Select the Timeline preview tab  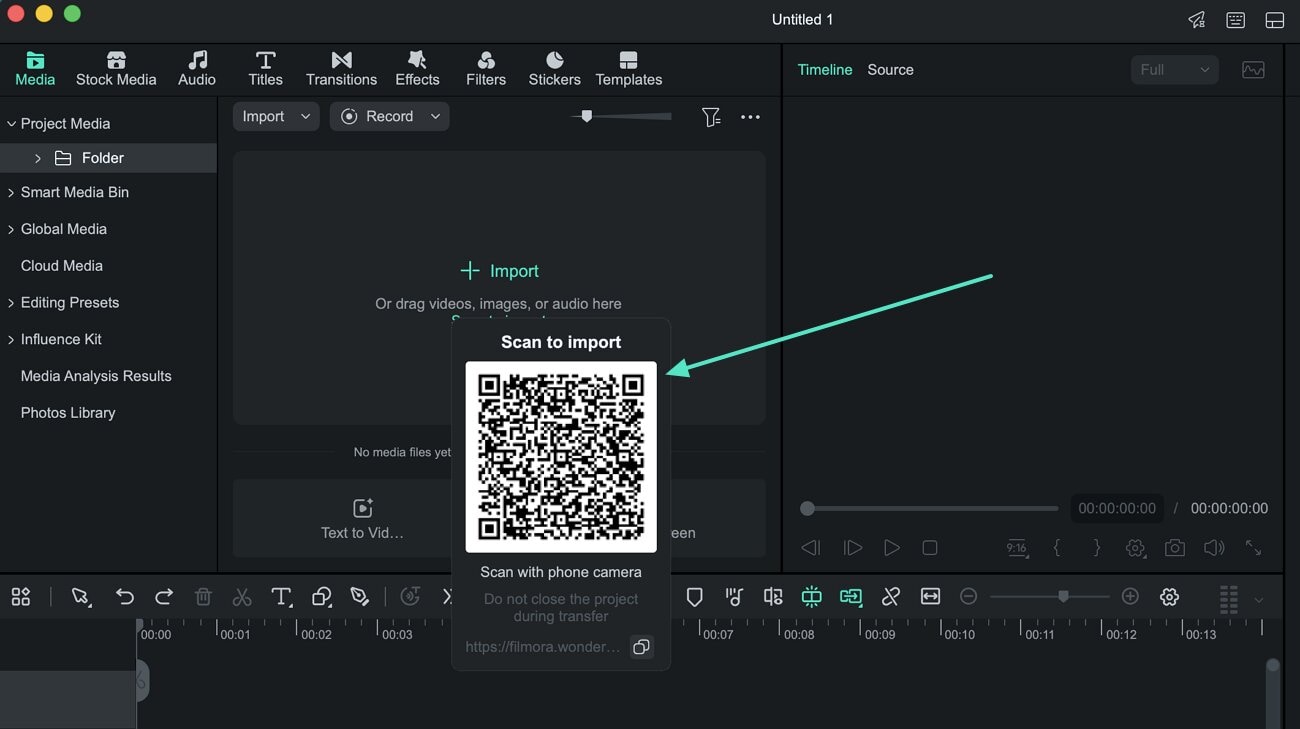825,70
